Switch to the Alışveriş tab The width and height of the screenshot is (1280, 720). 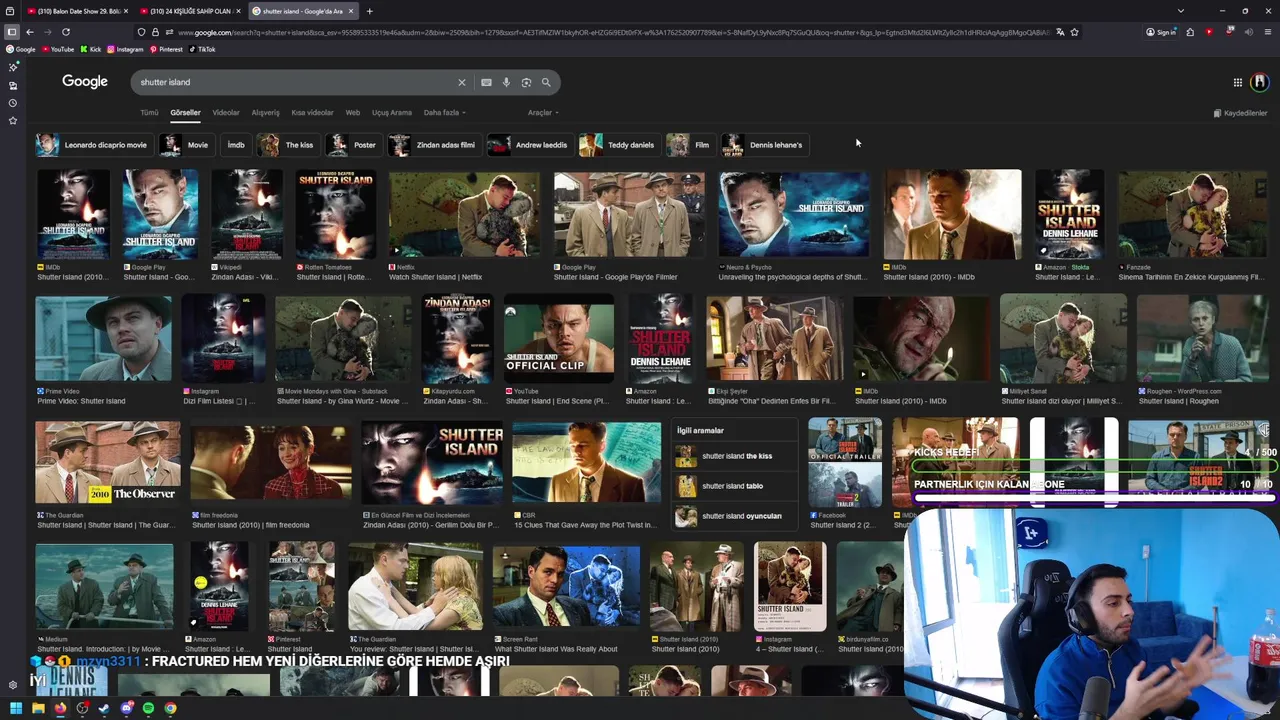[265, 113]
